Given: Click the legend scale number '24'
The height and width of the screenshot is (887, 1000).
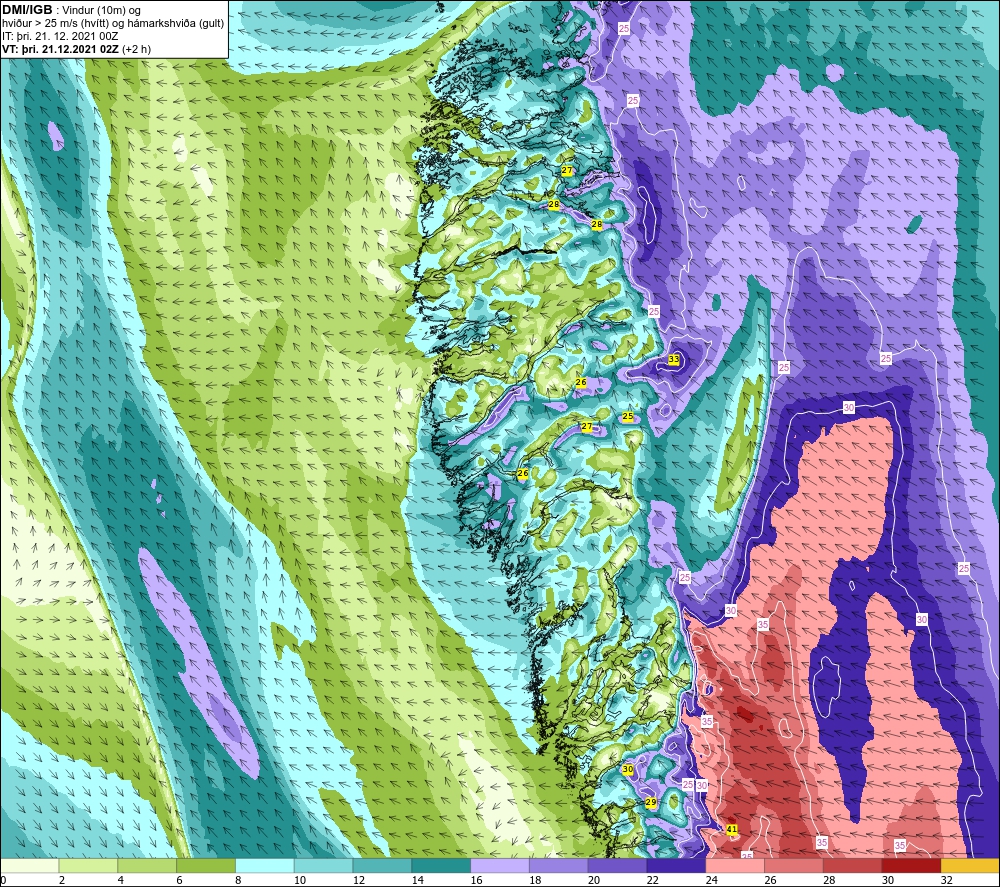Looking at the screenshot, I should coord(712,880).
